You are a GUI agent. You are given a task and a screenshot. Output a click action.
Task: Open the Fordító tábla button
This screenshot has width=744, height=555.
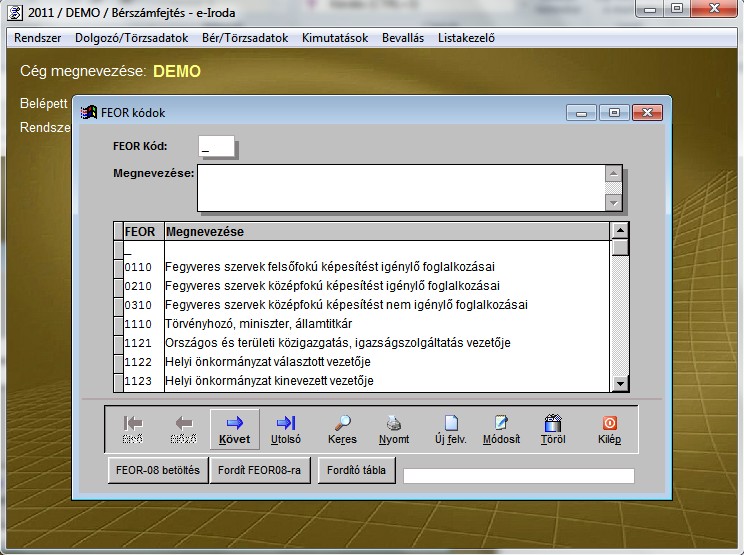357,470
